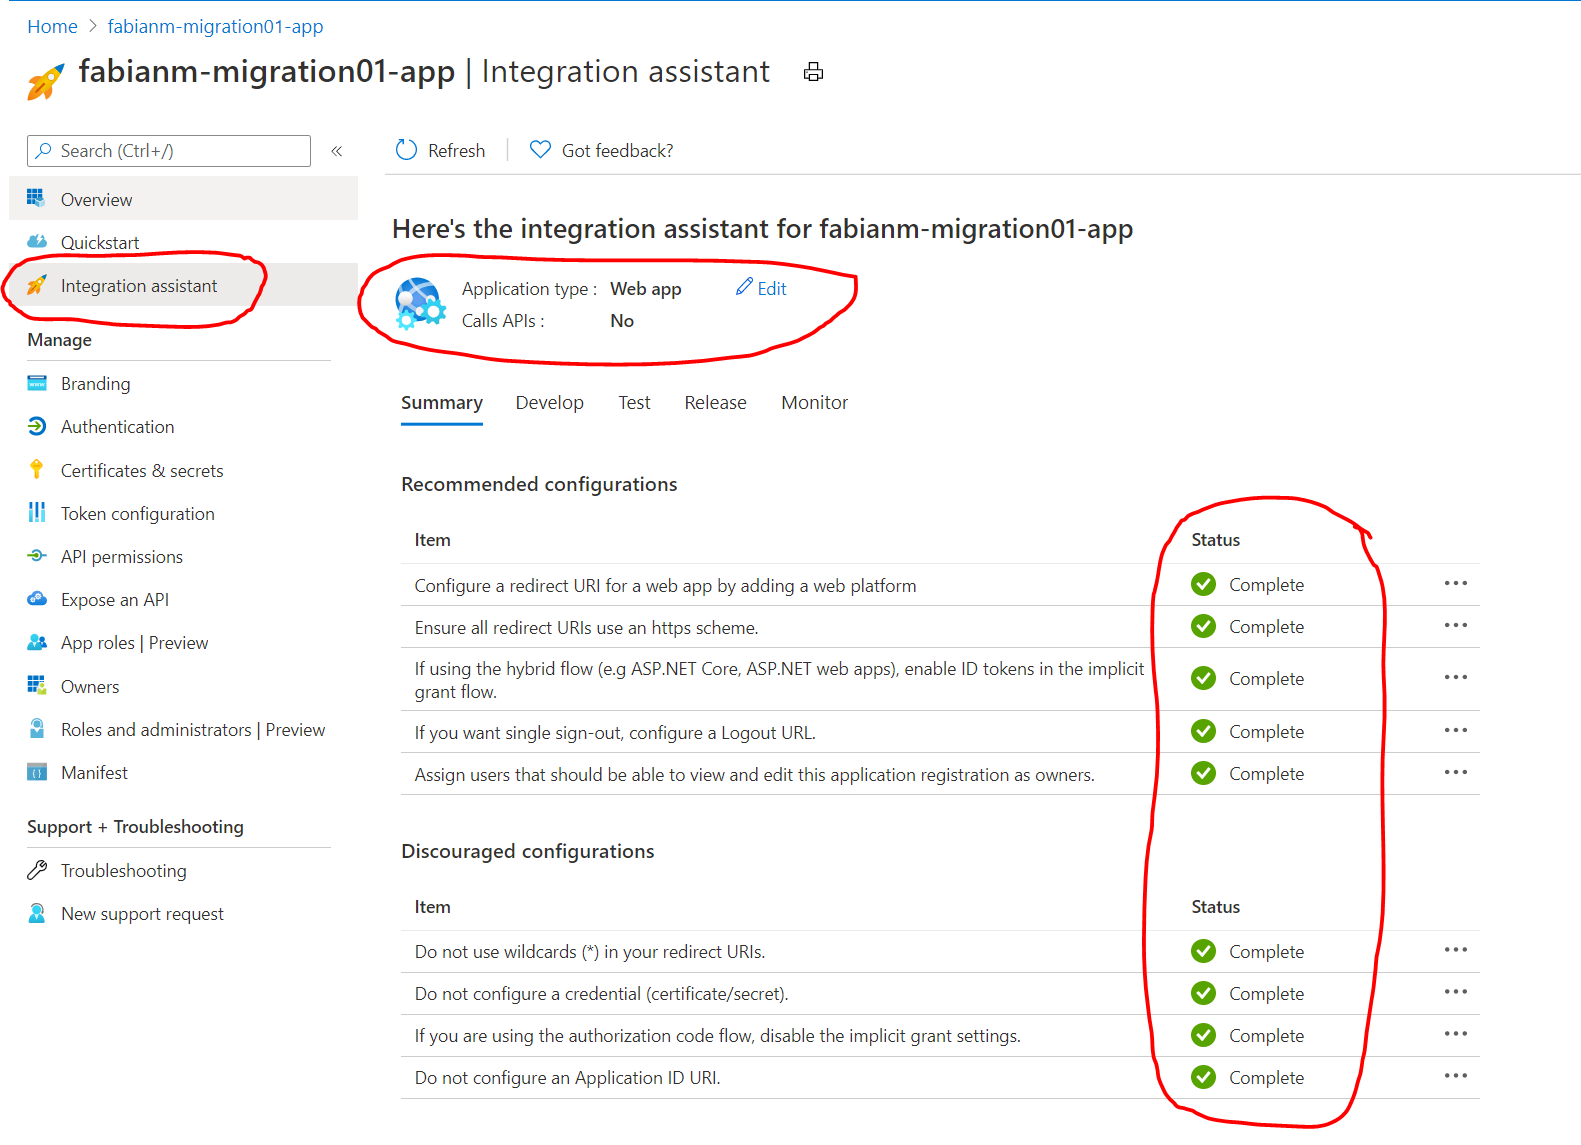This screenshot has width=1581, height=1145.
Task: Open more options for redirect URI web platform row
Action: (x=1455, y=583)
